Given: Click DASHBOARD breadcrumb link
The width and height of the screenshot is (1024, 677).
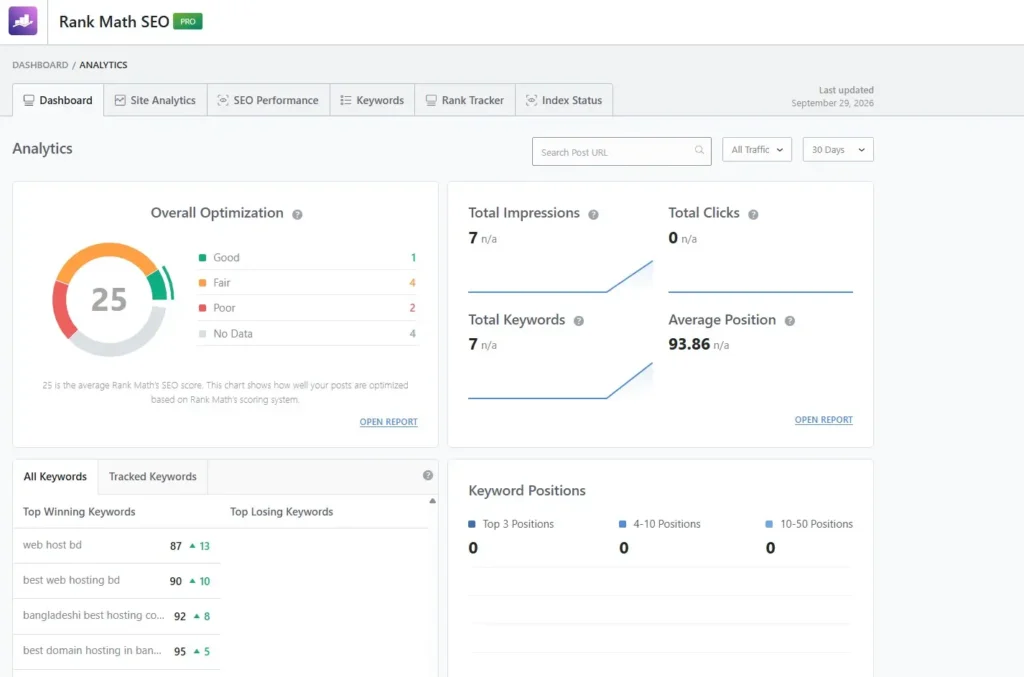Looking at the screenshot, I should [40, 65].
